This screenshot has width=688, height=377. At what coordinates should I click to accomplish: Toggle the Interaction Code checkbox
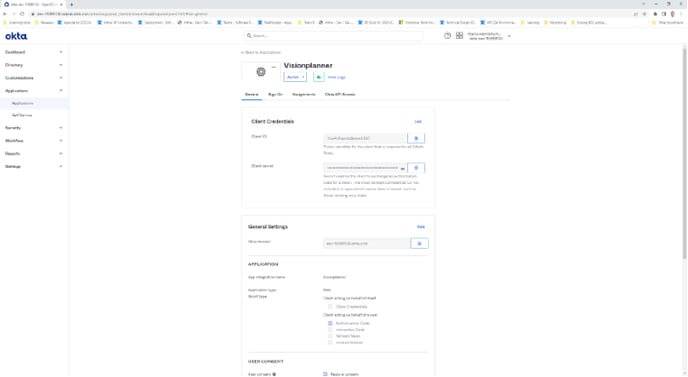click(x=330, y=330)
